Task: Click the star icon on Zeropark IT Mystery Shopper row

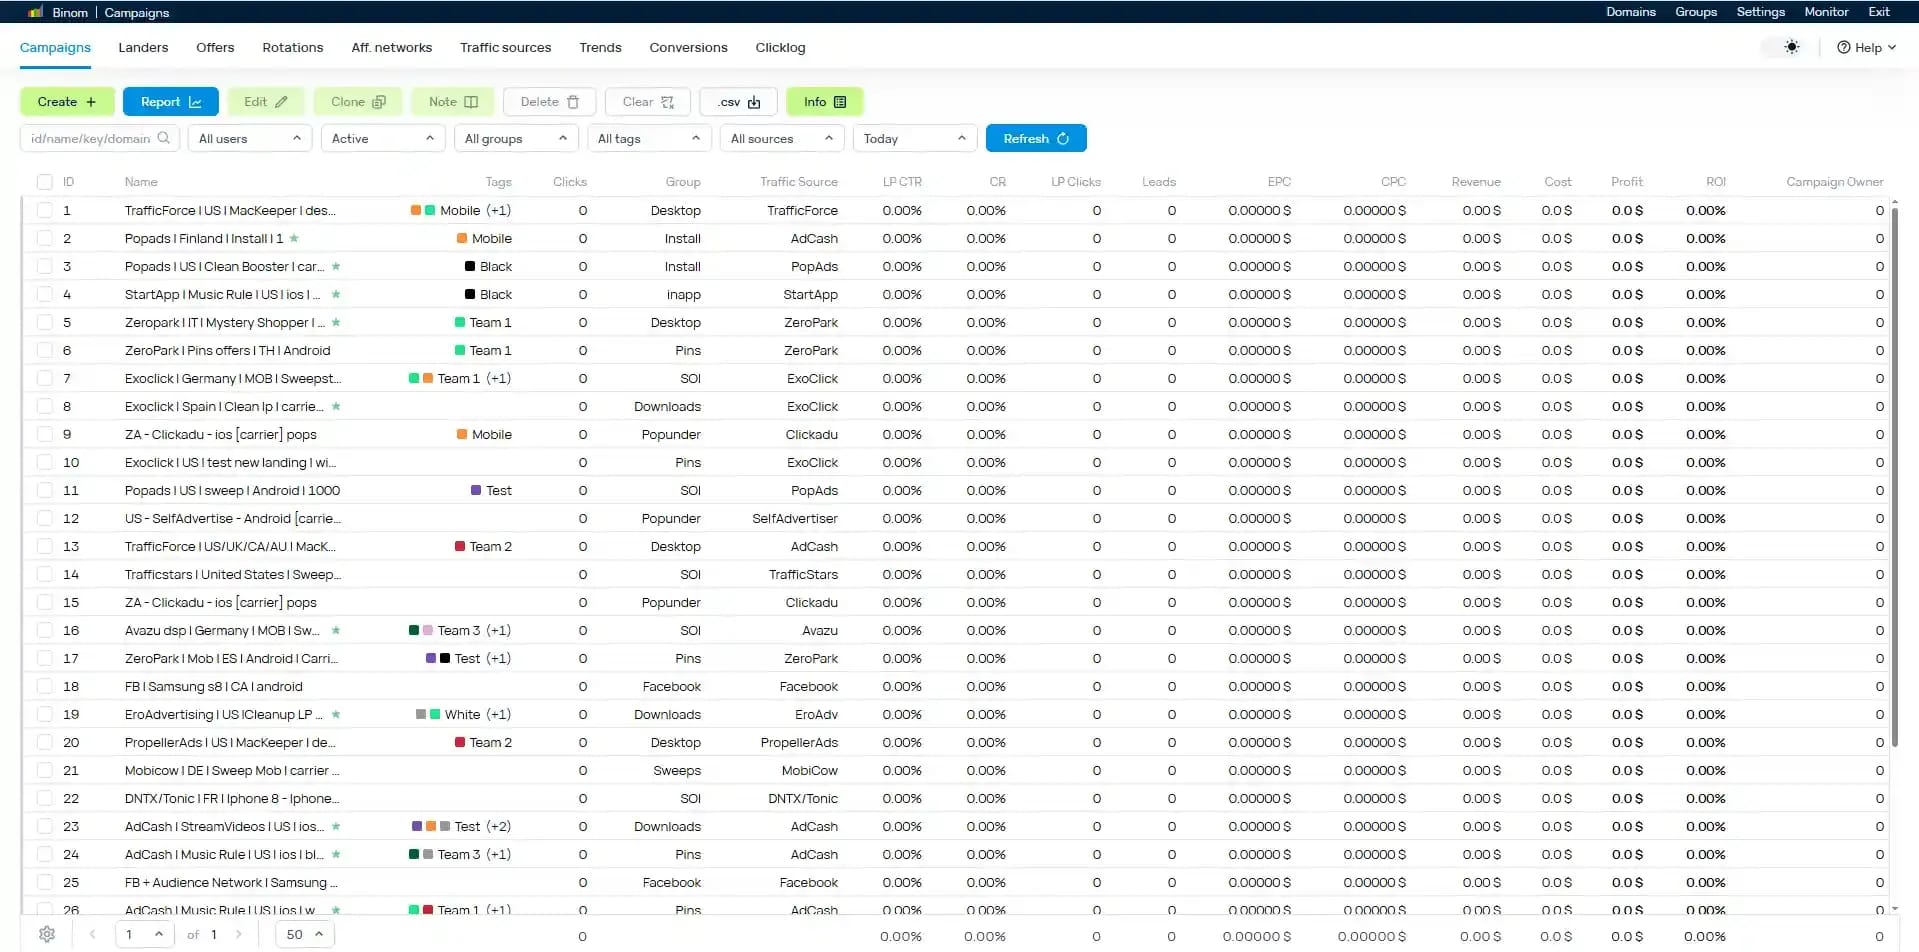Action: pos(336,322)
